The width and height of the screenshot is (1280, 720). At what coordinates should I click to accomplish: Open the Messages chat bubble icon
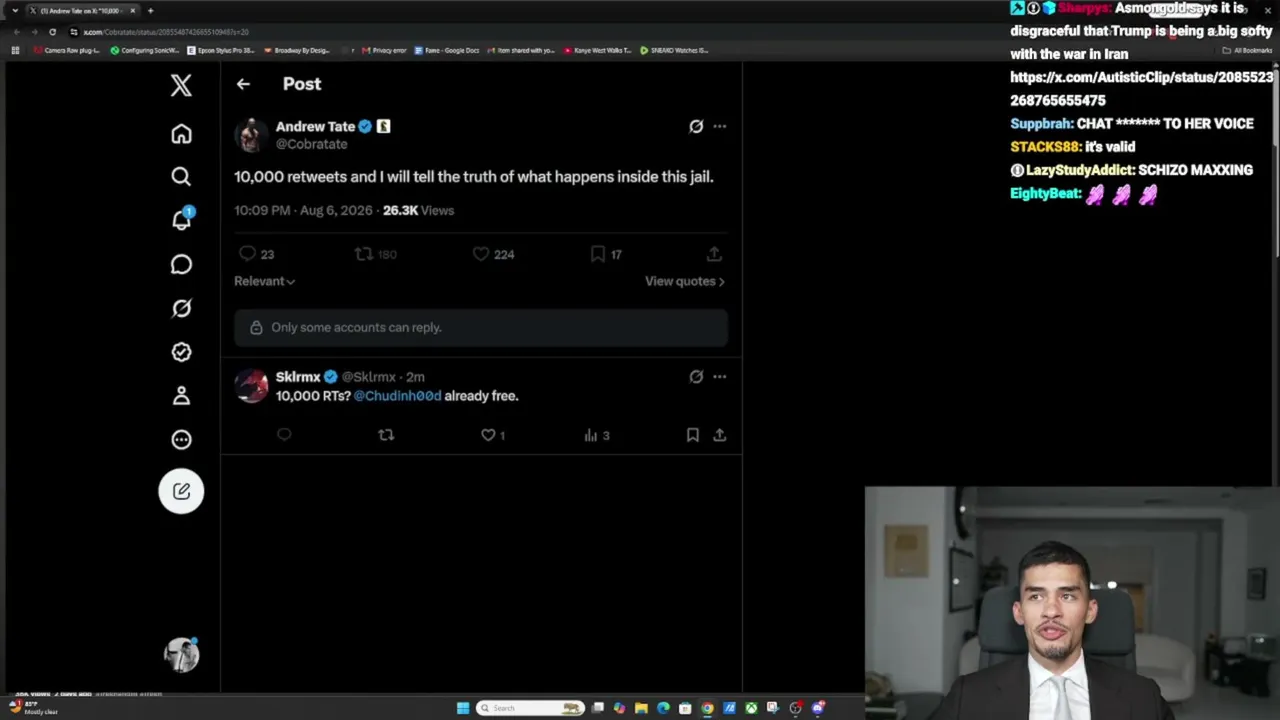pyautogui.click(x=181, y=264)
